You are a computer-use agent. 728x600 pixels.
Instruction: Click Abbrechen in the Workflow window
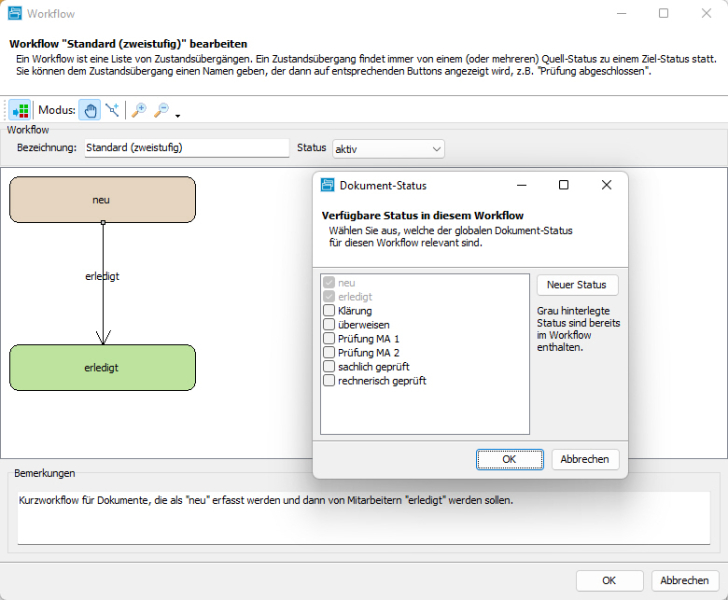click(685, 580)
